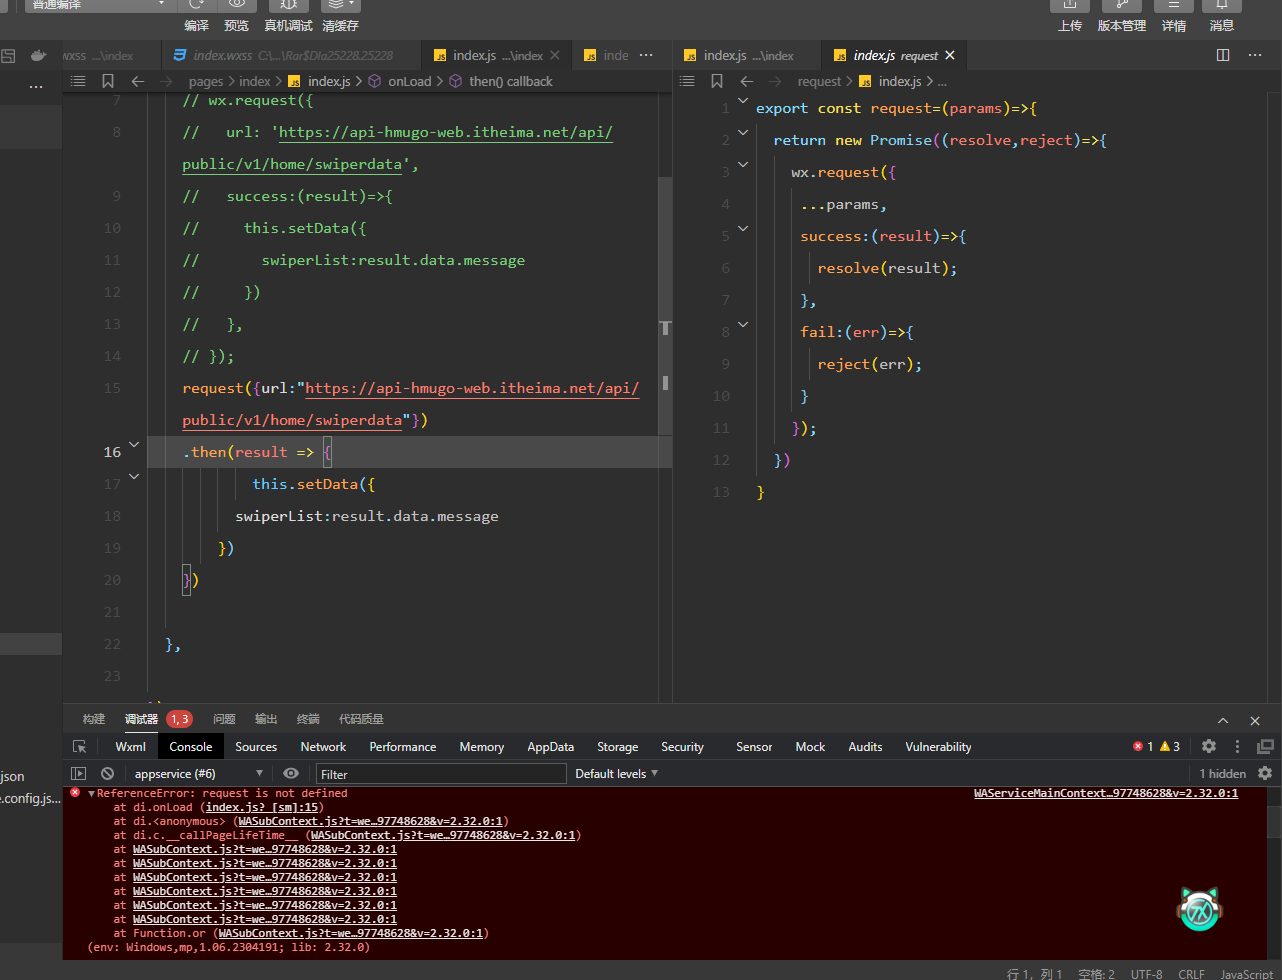Clear the console
1282x980 pixels.
107,774
